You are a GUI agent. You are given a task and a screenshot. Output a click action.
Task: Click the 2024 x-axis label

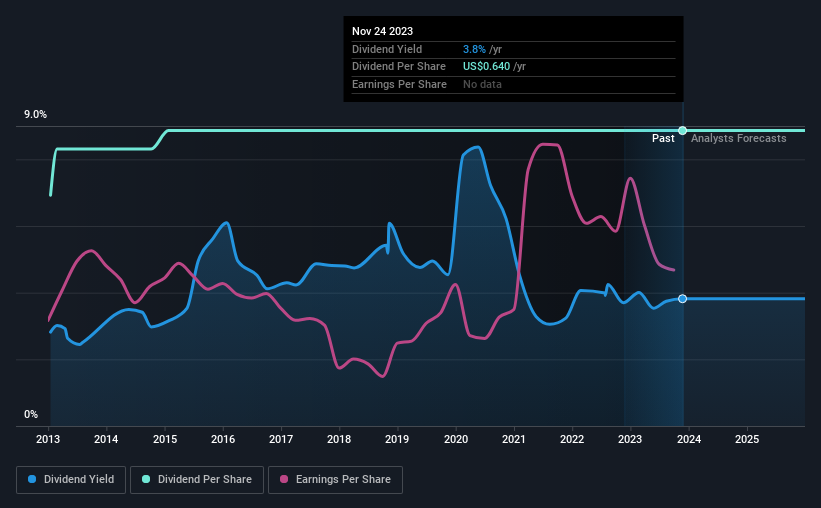click(x=689, y=439)
